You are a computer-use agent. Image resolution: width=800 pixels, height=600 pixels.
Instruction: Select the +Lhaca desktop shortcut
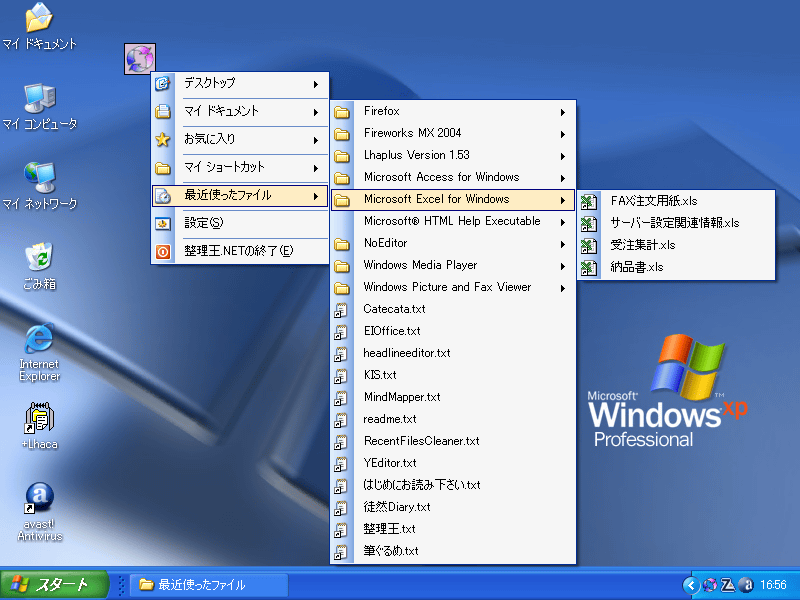pyautogui.click(x=40, y=427)
